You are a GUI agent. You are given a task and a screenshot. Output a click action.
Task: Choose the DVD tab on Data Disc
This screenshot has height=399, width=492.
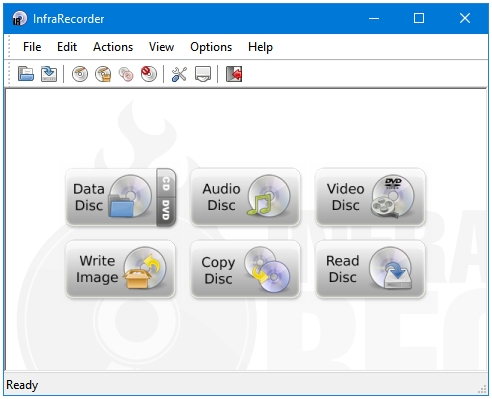point(166,211)
